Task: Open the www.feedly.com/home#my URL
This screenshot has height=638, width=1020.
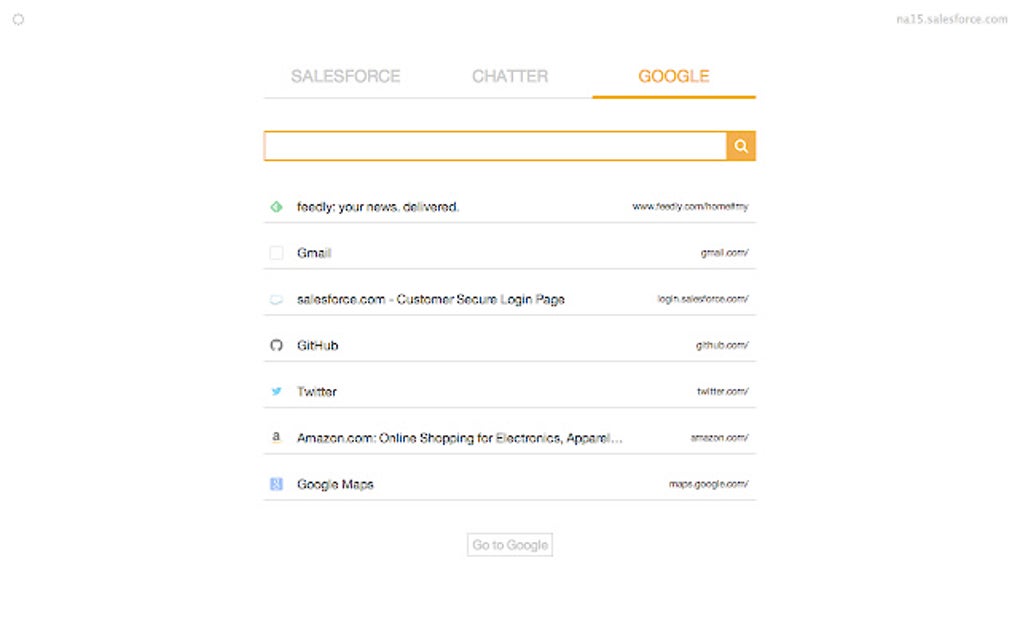Action: [690, 207]
